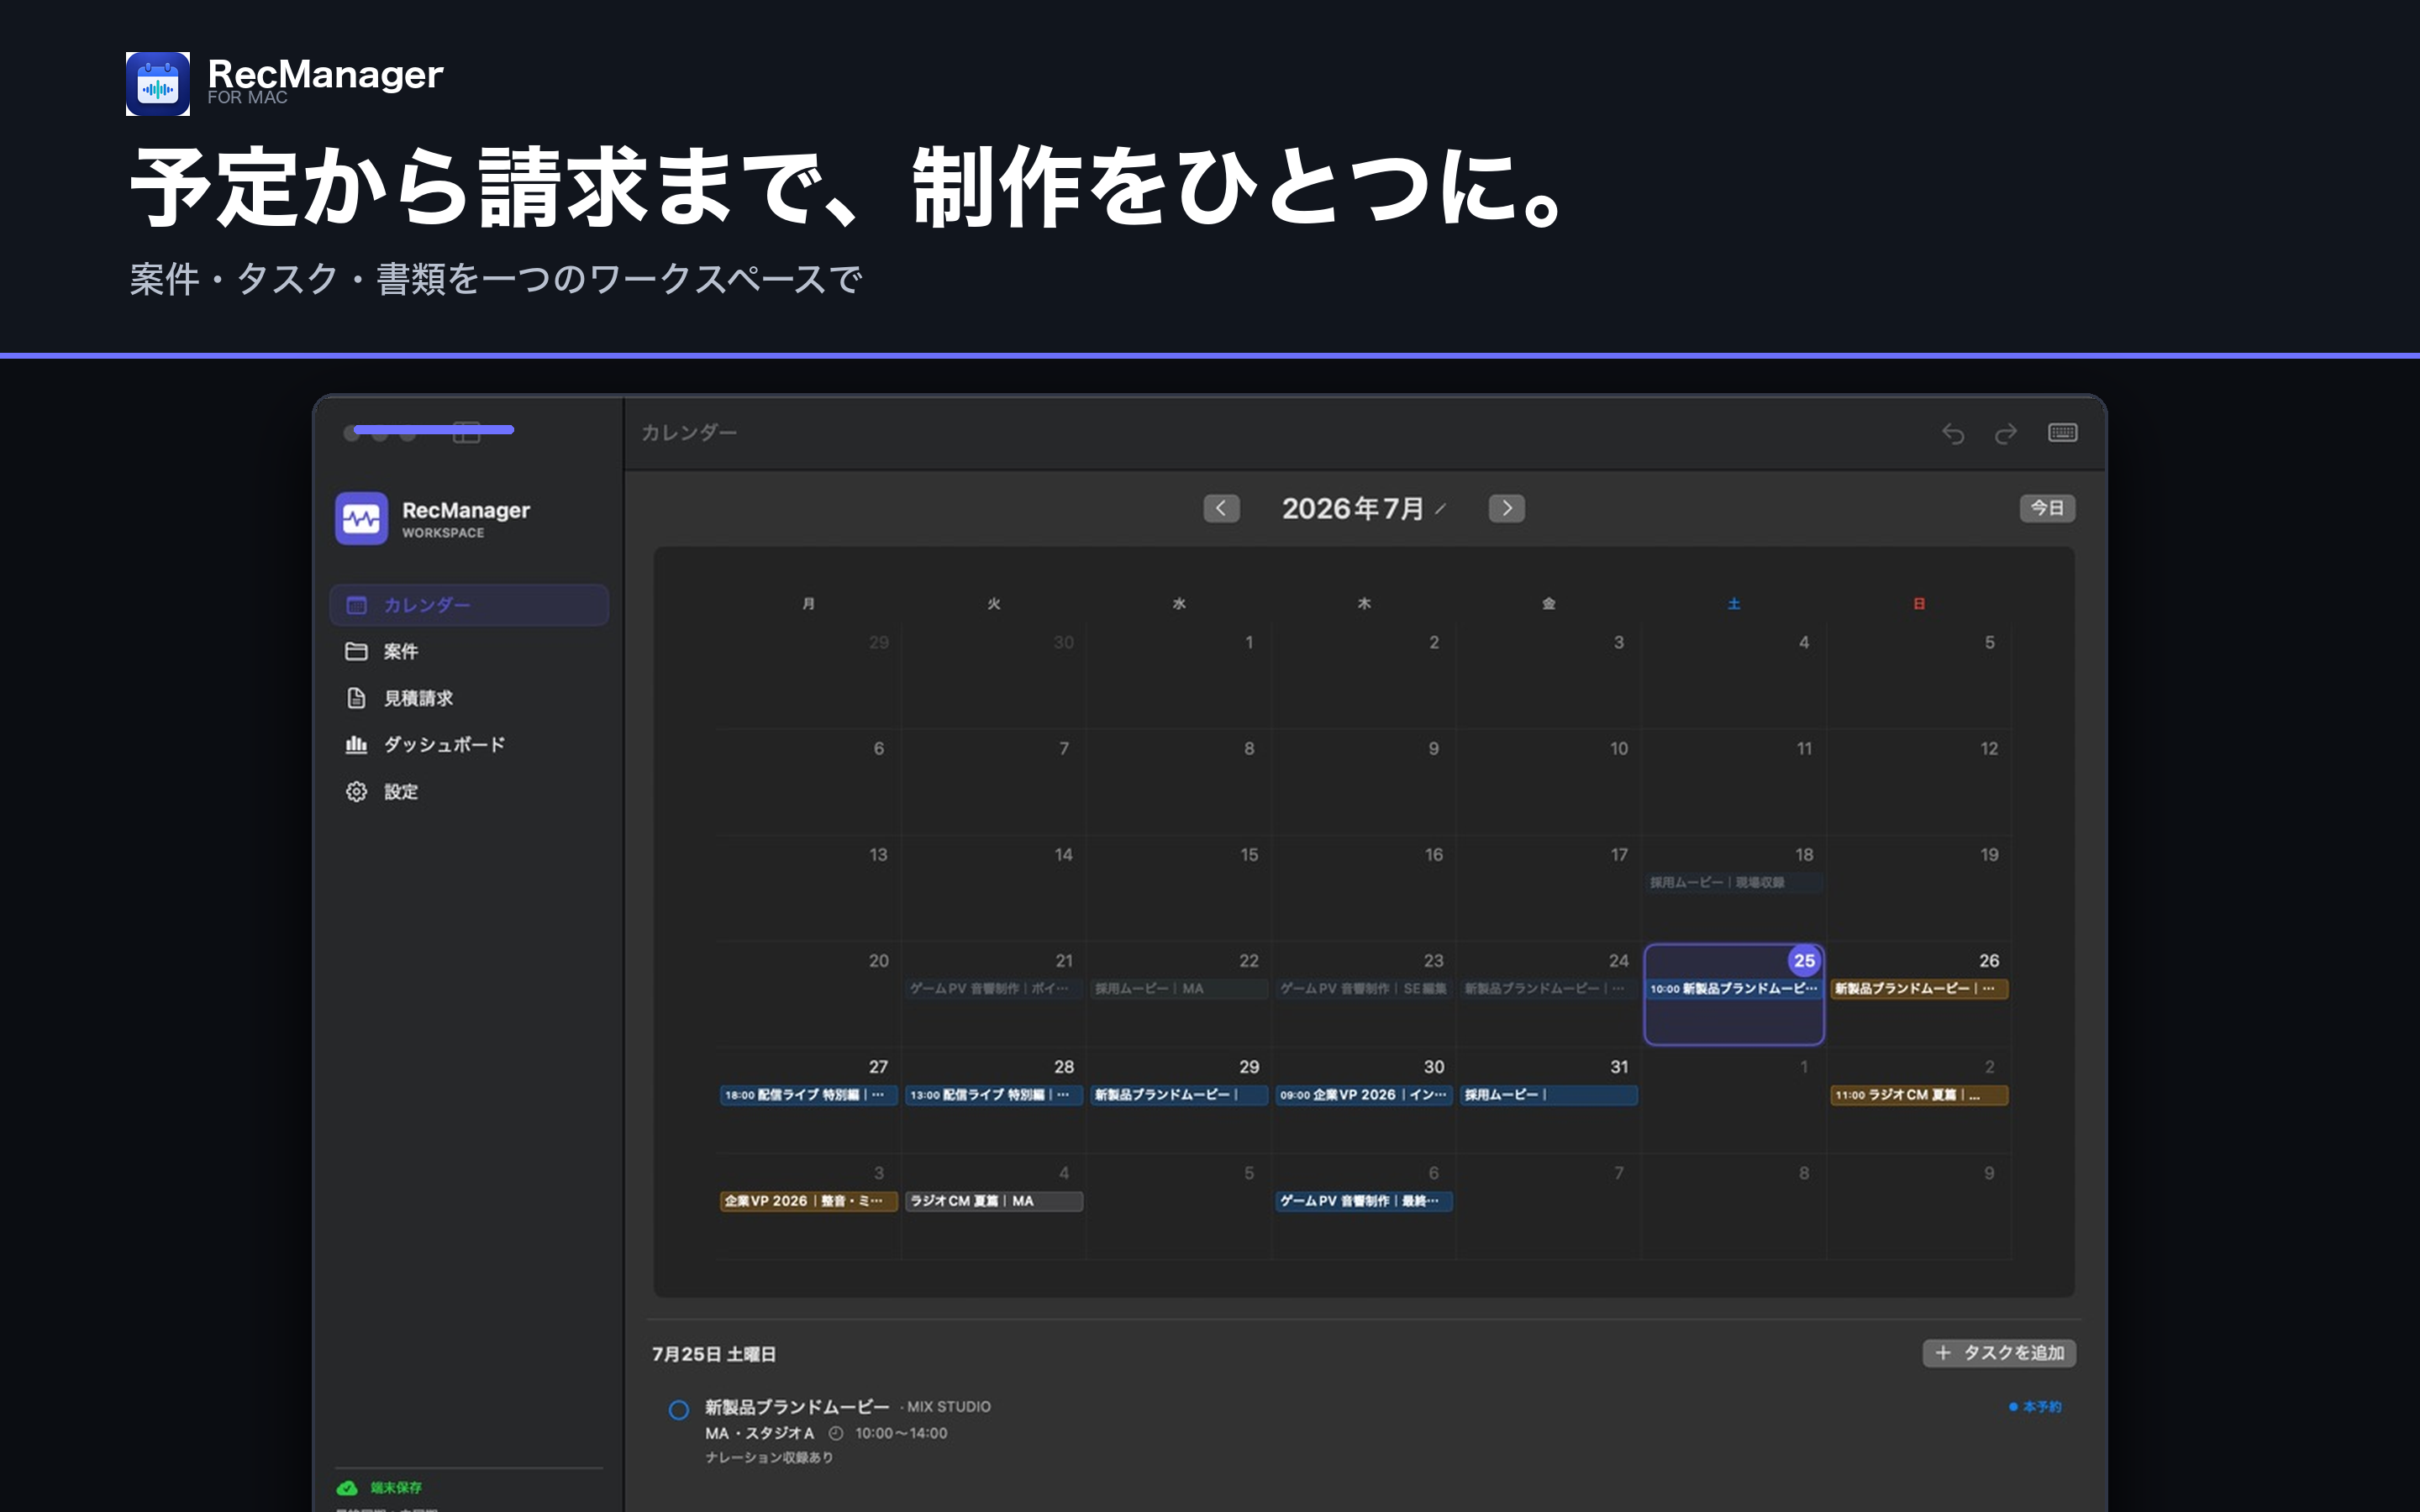The height and width of the screenshot is (1512, 2420).
Task: Click the redo arrow in the toolbar
Action: coord(2006,433)
